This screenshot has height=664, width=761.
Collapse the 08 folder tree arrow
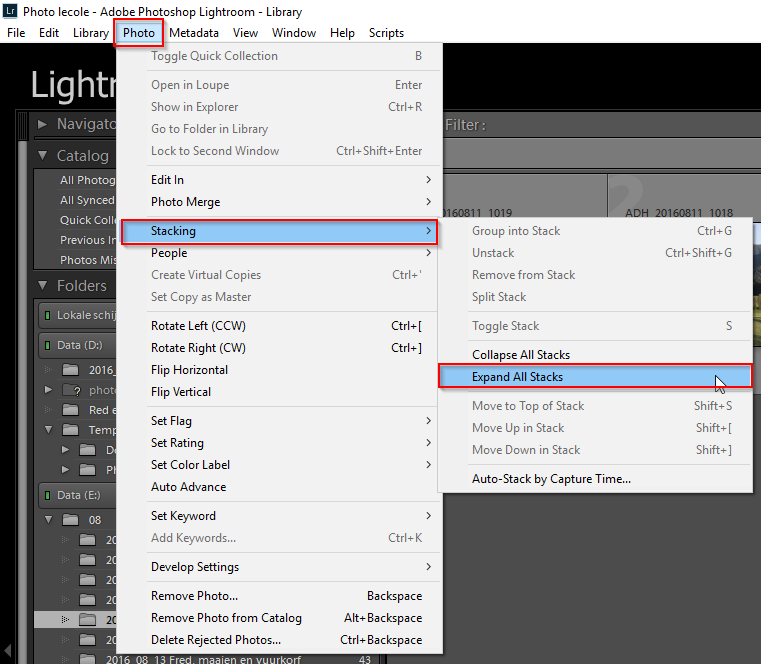tap(47, 520)
